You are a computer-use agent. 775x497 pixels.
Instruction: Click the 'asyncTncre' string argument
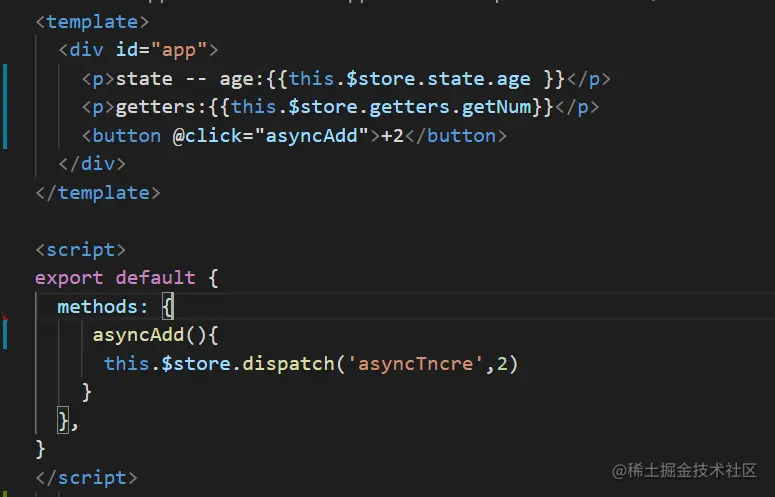[415, 364]
